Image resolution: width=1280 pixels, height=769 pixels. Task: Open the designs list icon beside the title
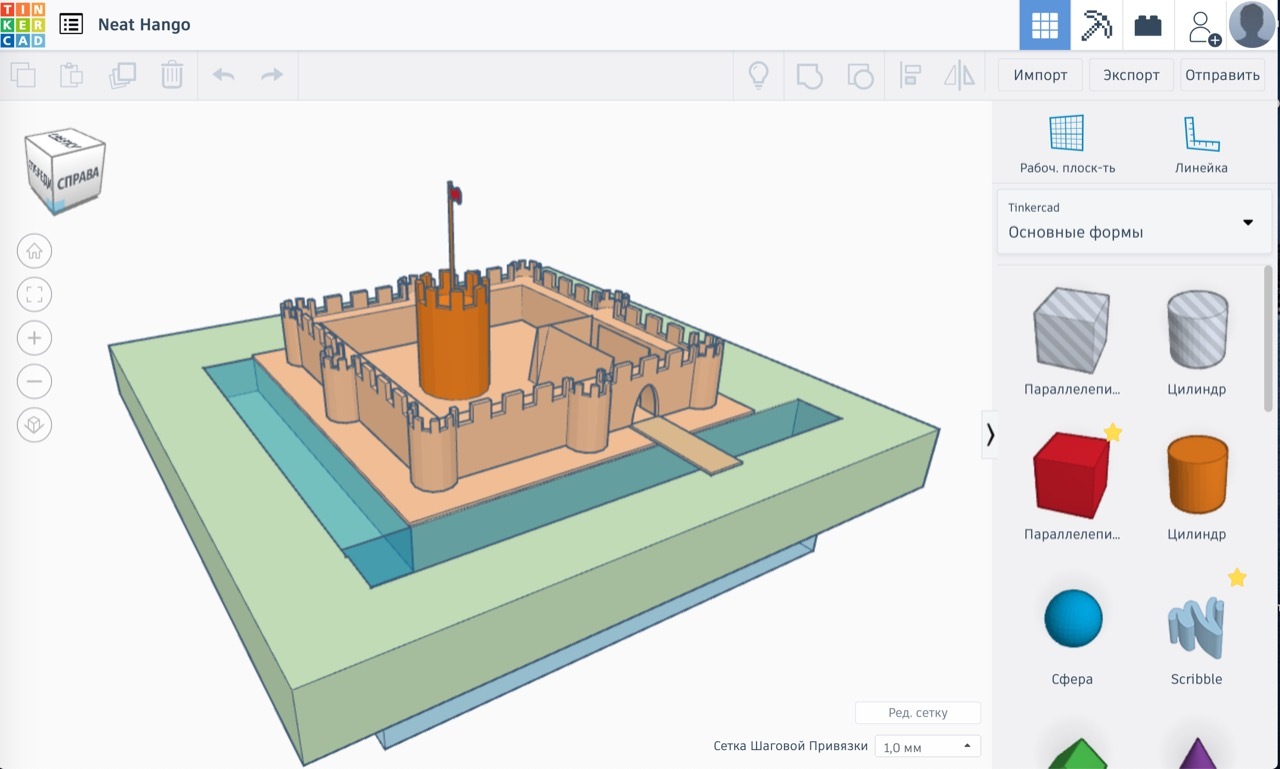(71, 24)
